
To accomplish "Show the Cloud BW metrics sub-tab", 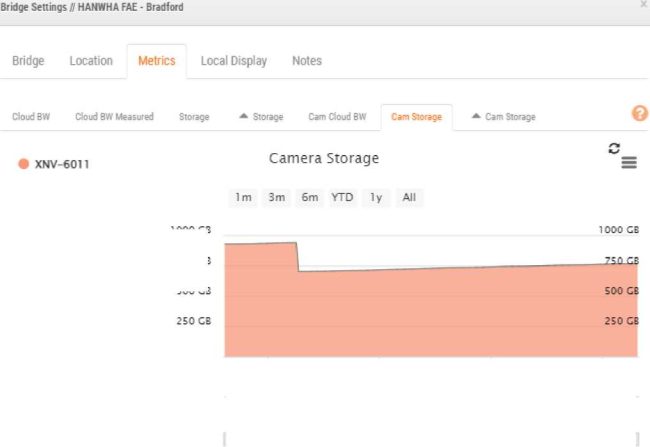I will [31, 117].
